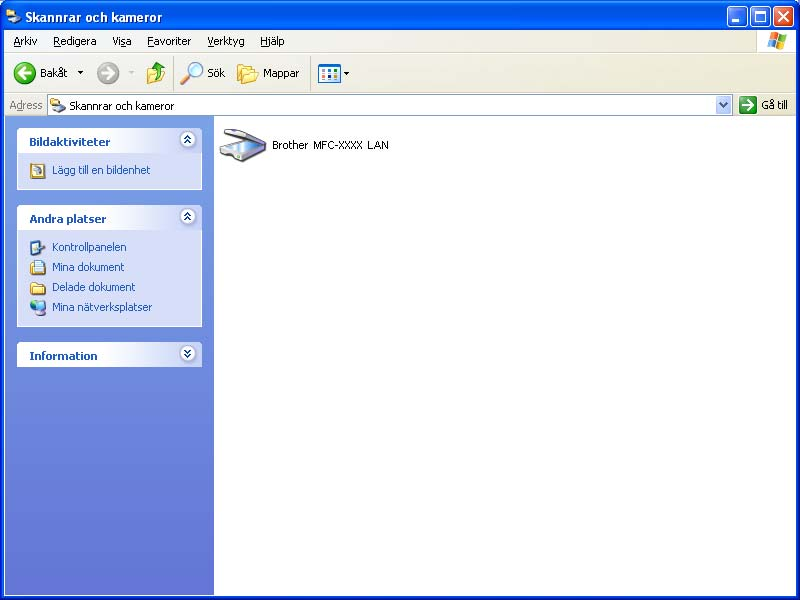Open the Delade dokument link

tap(93, 287)
